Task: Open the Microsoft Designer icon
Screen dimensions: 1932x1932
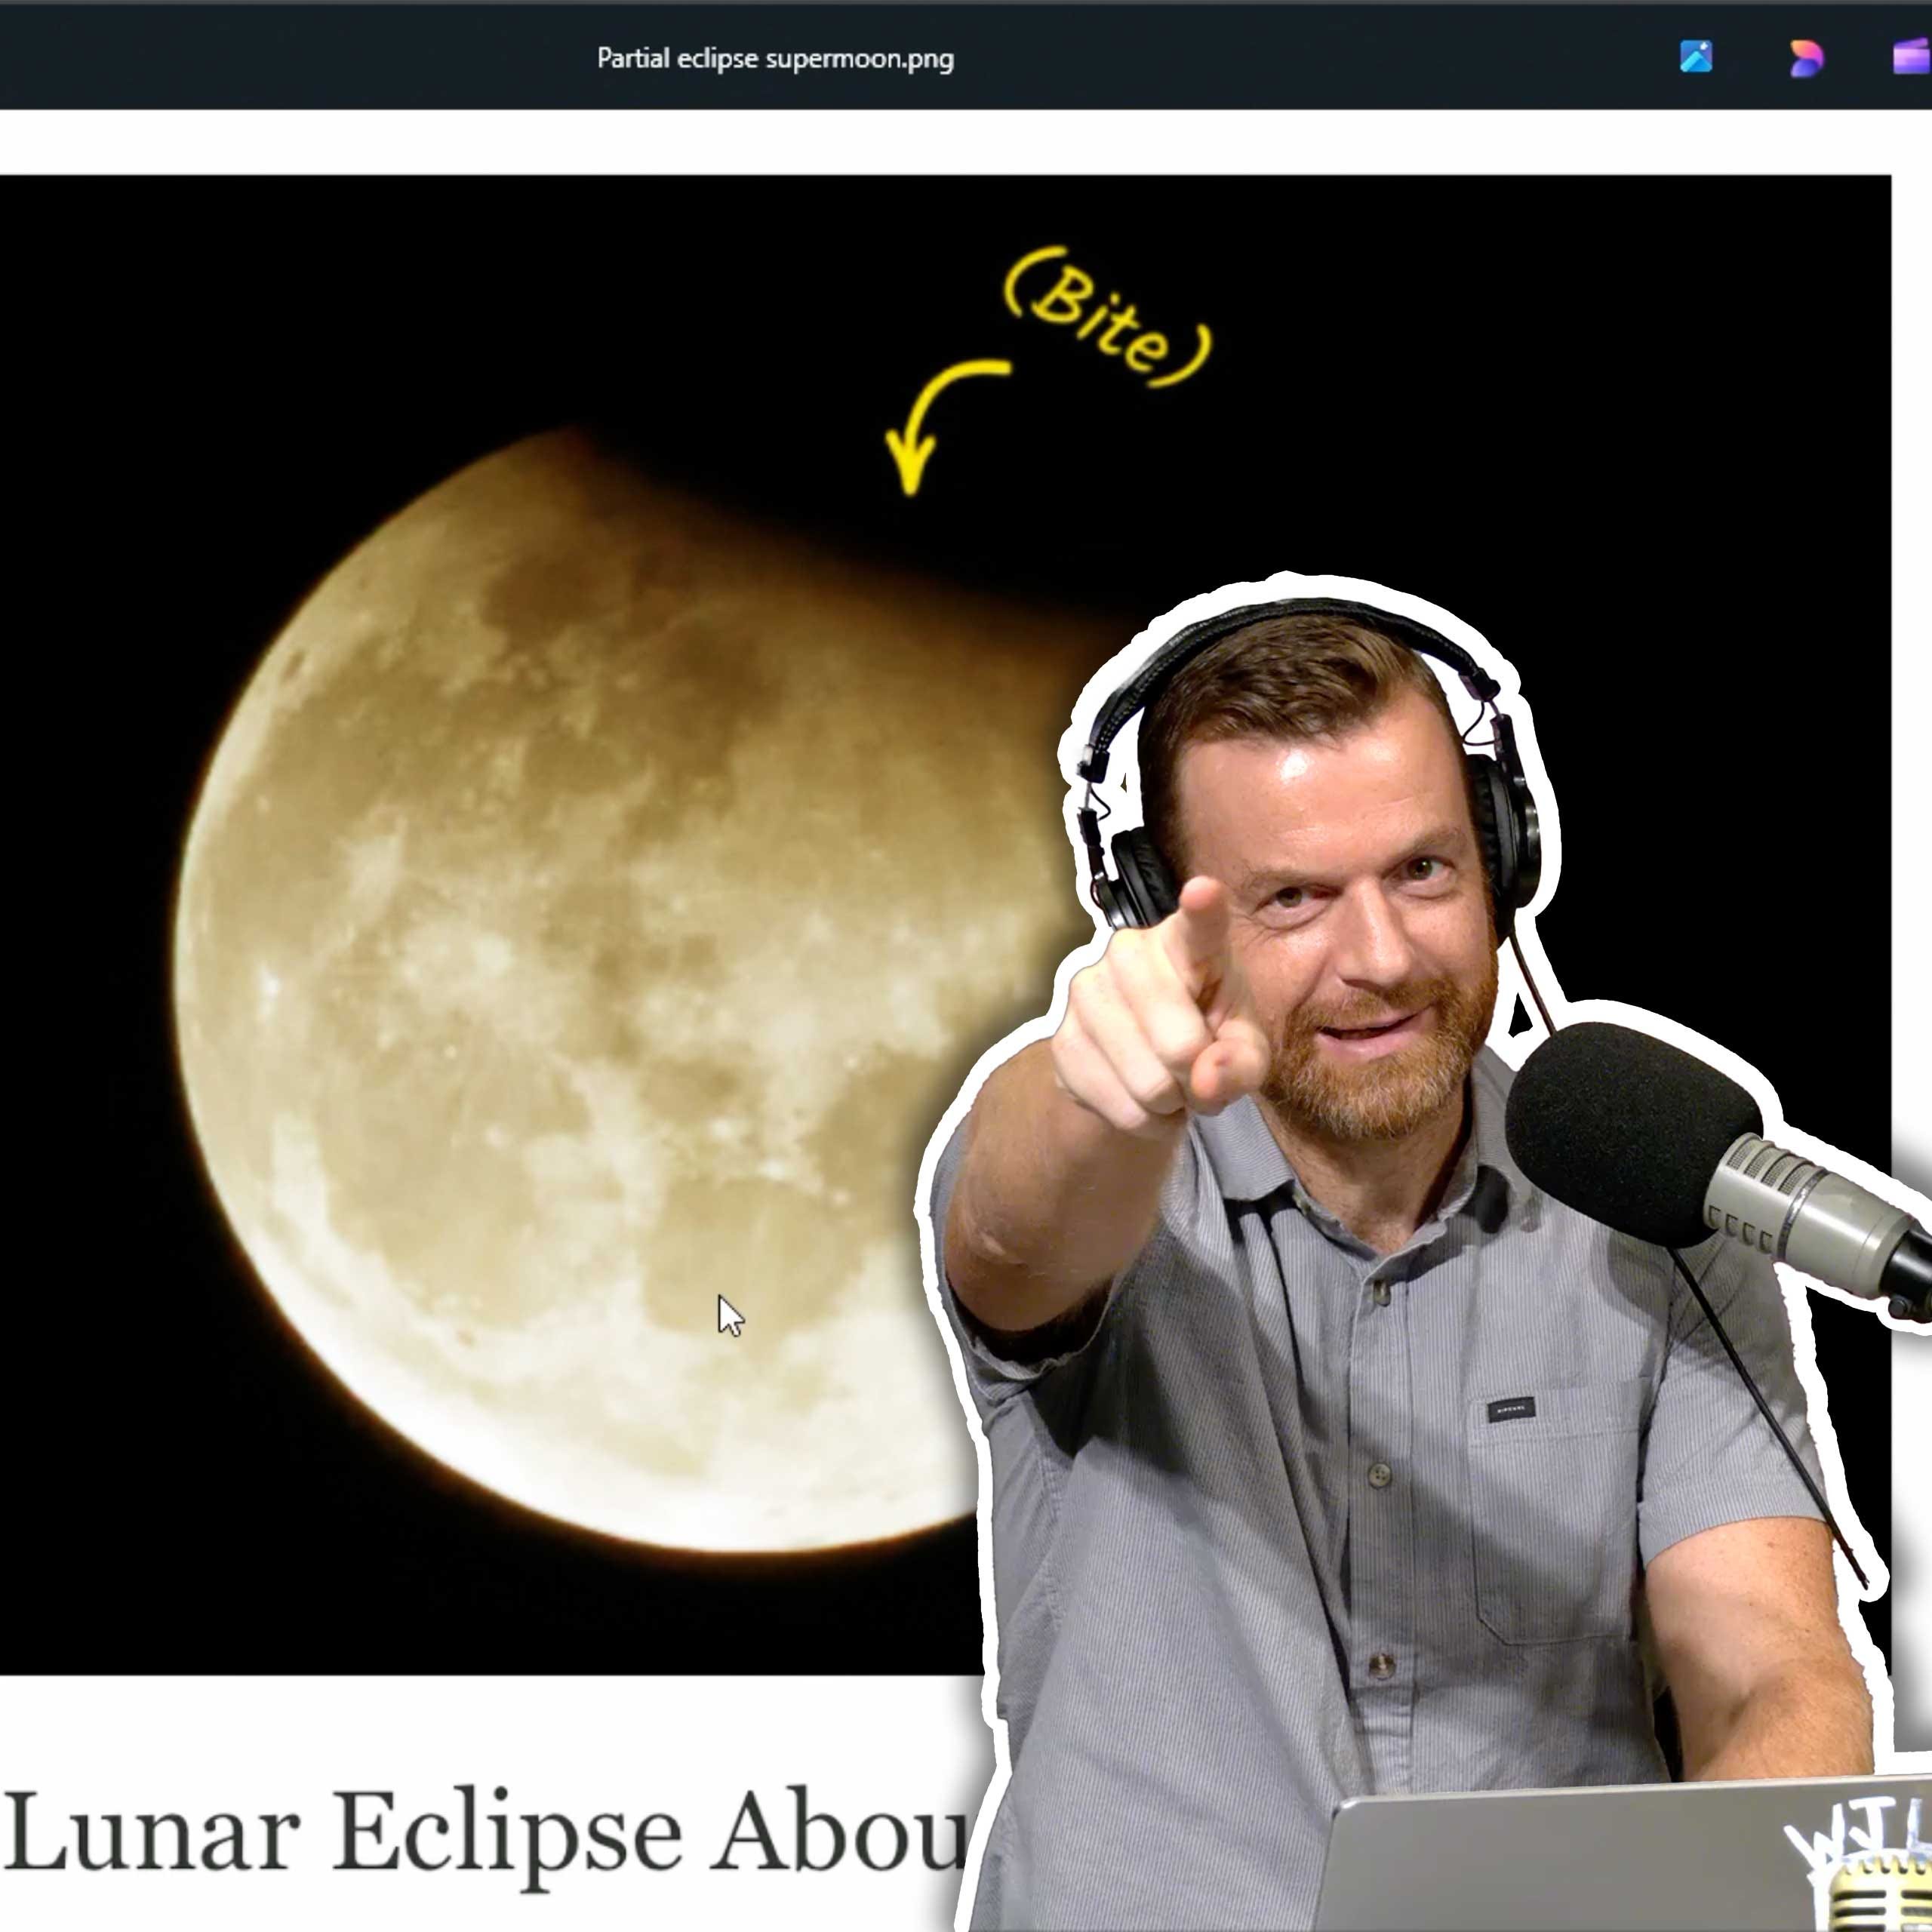Action: coord(1806,57)
